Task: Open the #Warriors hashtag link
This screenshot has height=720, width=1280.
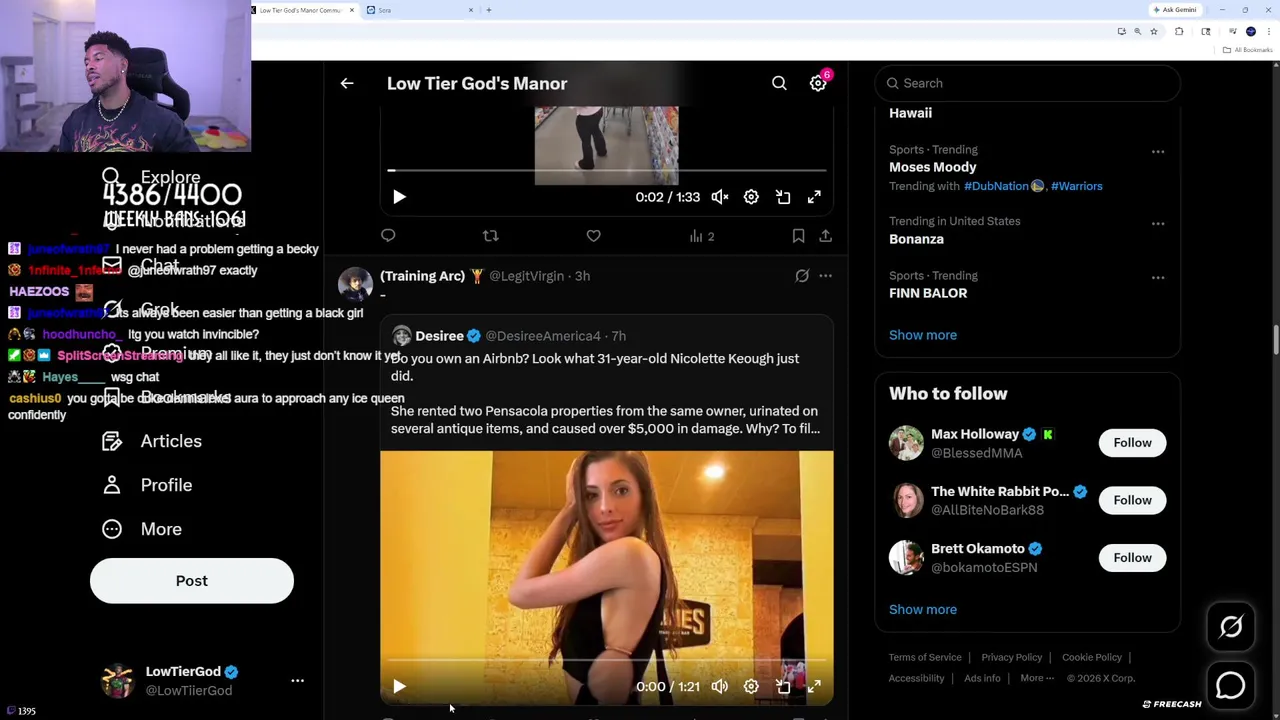Action: coord(1077,186)
